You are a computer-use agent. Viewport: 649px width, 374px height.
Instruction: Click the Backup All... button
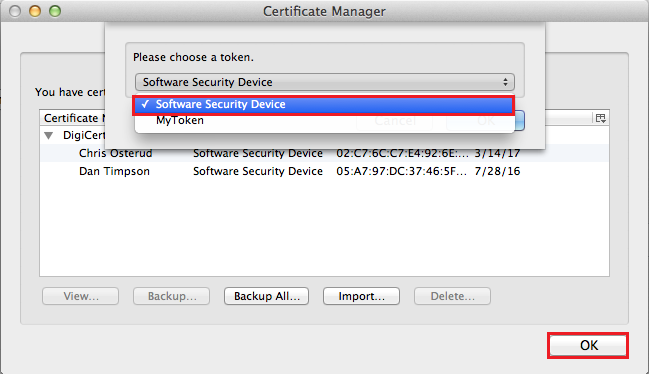267,296
